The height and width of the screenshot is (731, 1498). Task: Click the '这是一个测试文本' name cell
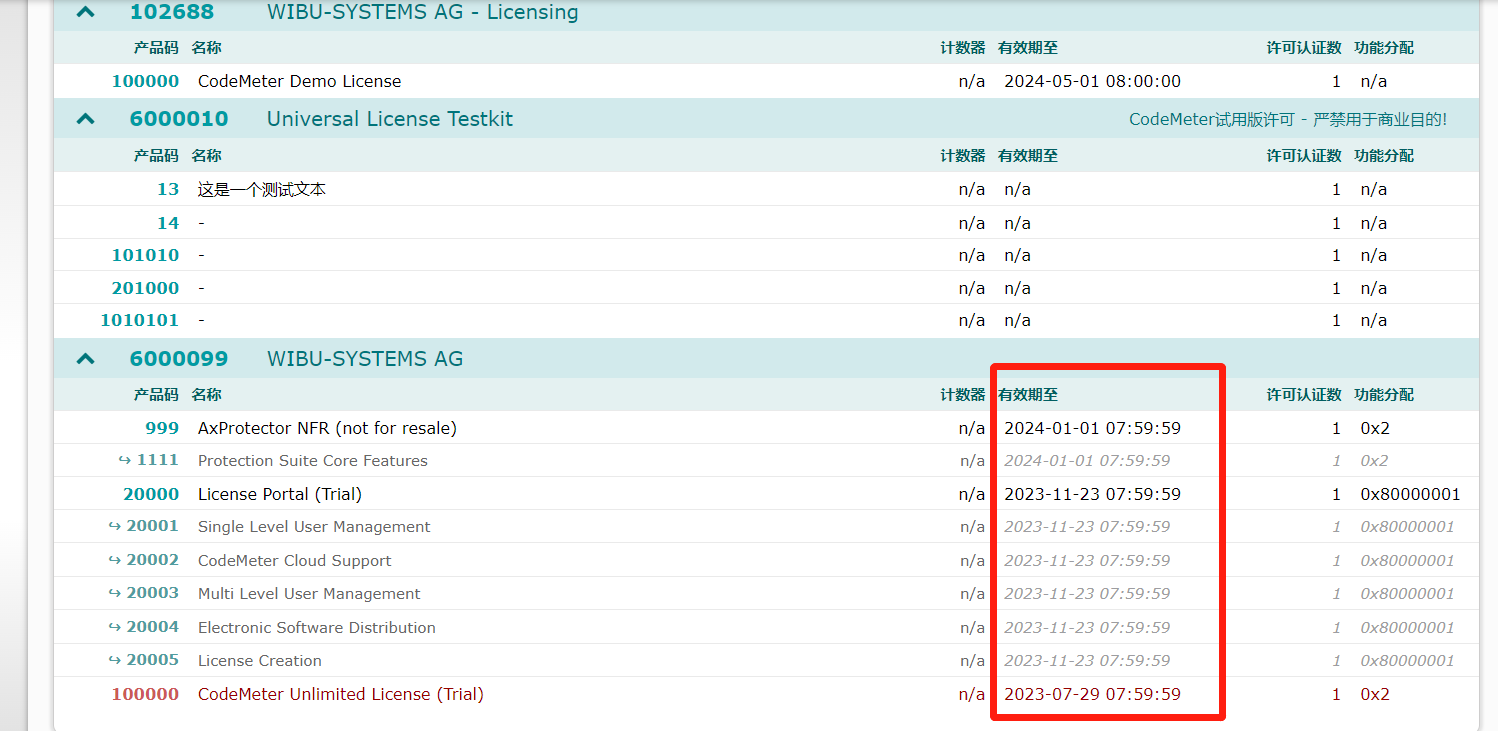[x=262, y=189]
